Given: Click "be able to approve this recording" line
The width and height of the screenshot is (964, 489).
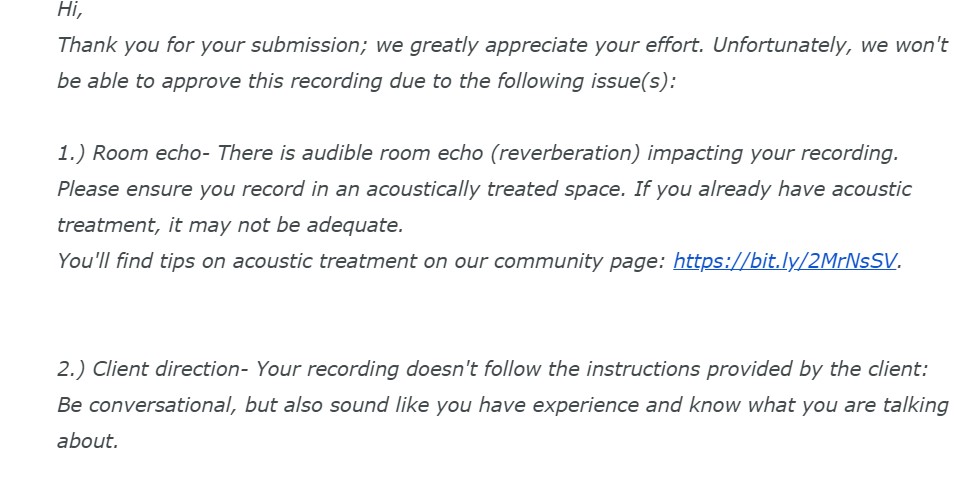Looking at the screenshot, I should pyautogui.click(x=220, y=81).
